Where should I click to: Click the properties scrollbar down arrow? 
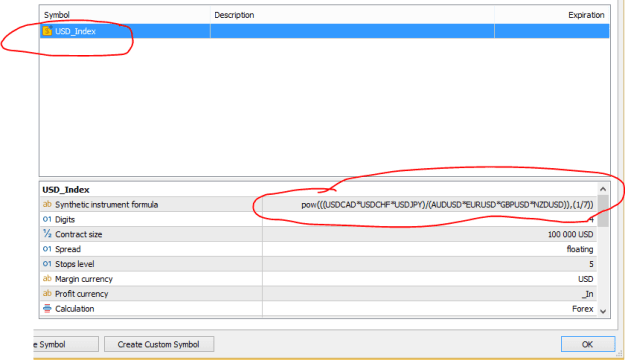coord(603,311)
